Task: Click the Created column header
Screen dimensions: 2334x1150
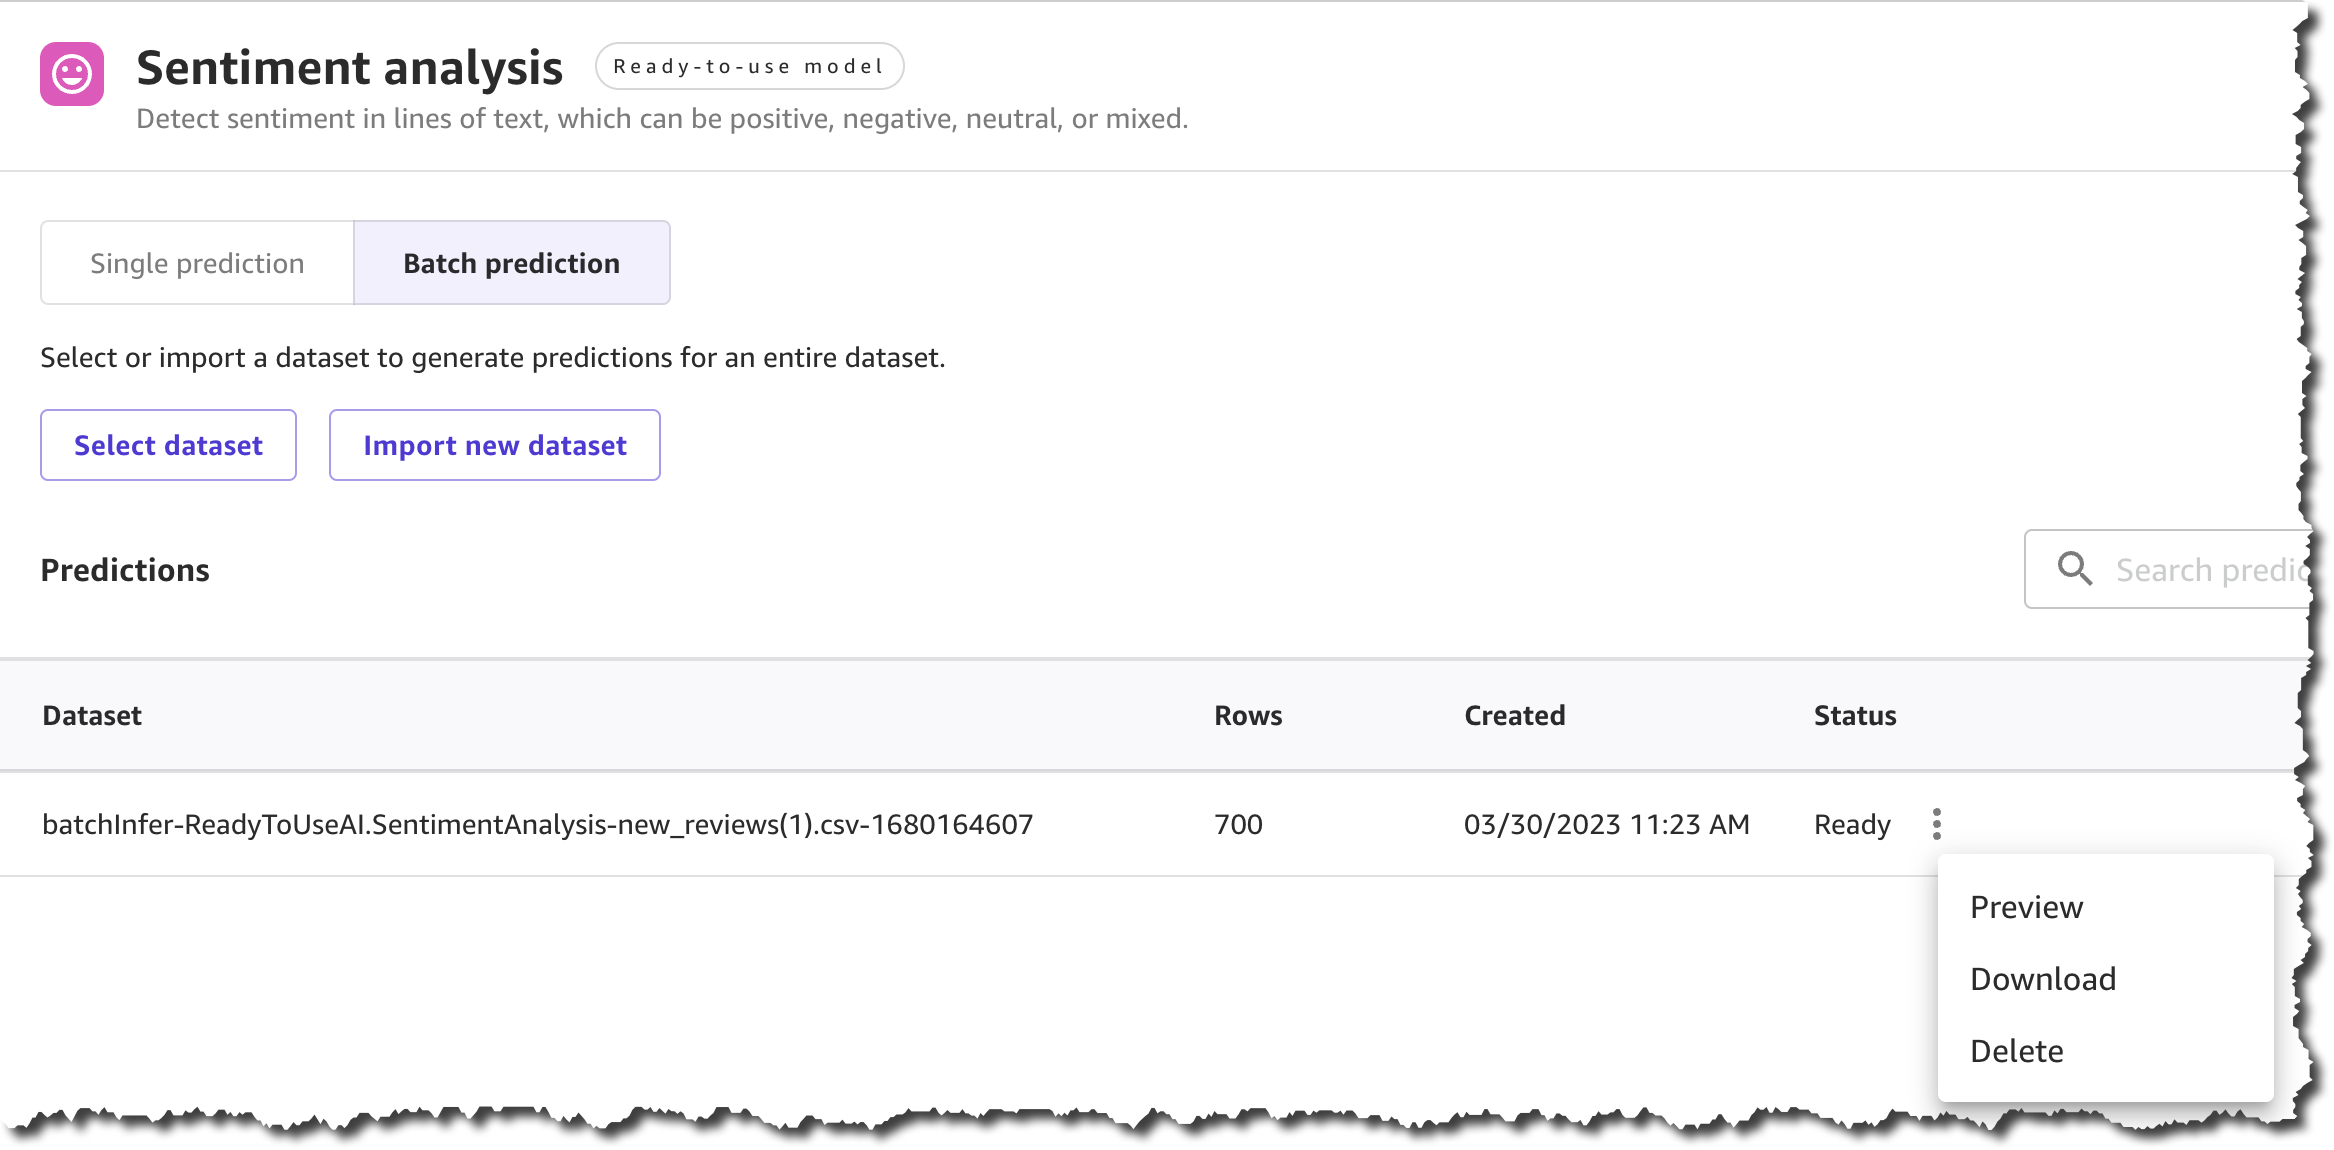Action: point(1514,715)
